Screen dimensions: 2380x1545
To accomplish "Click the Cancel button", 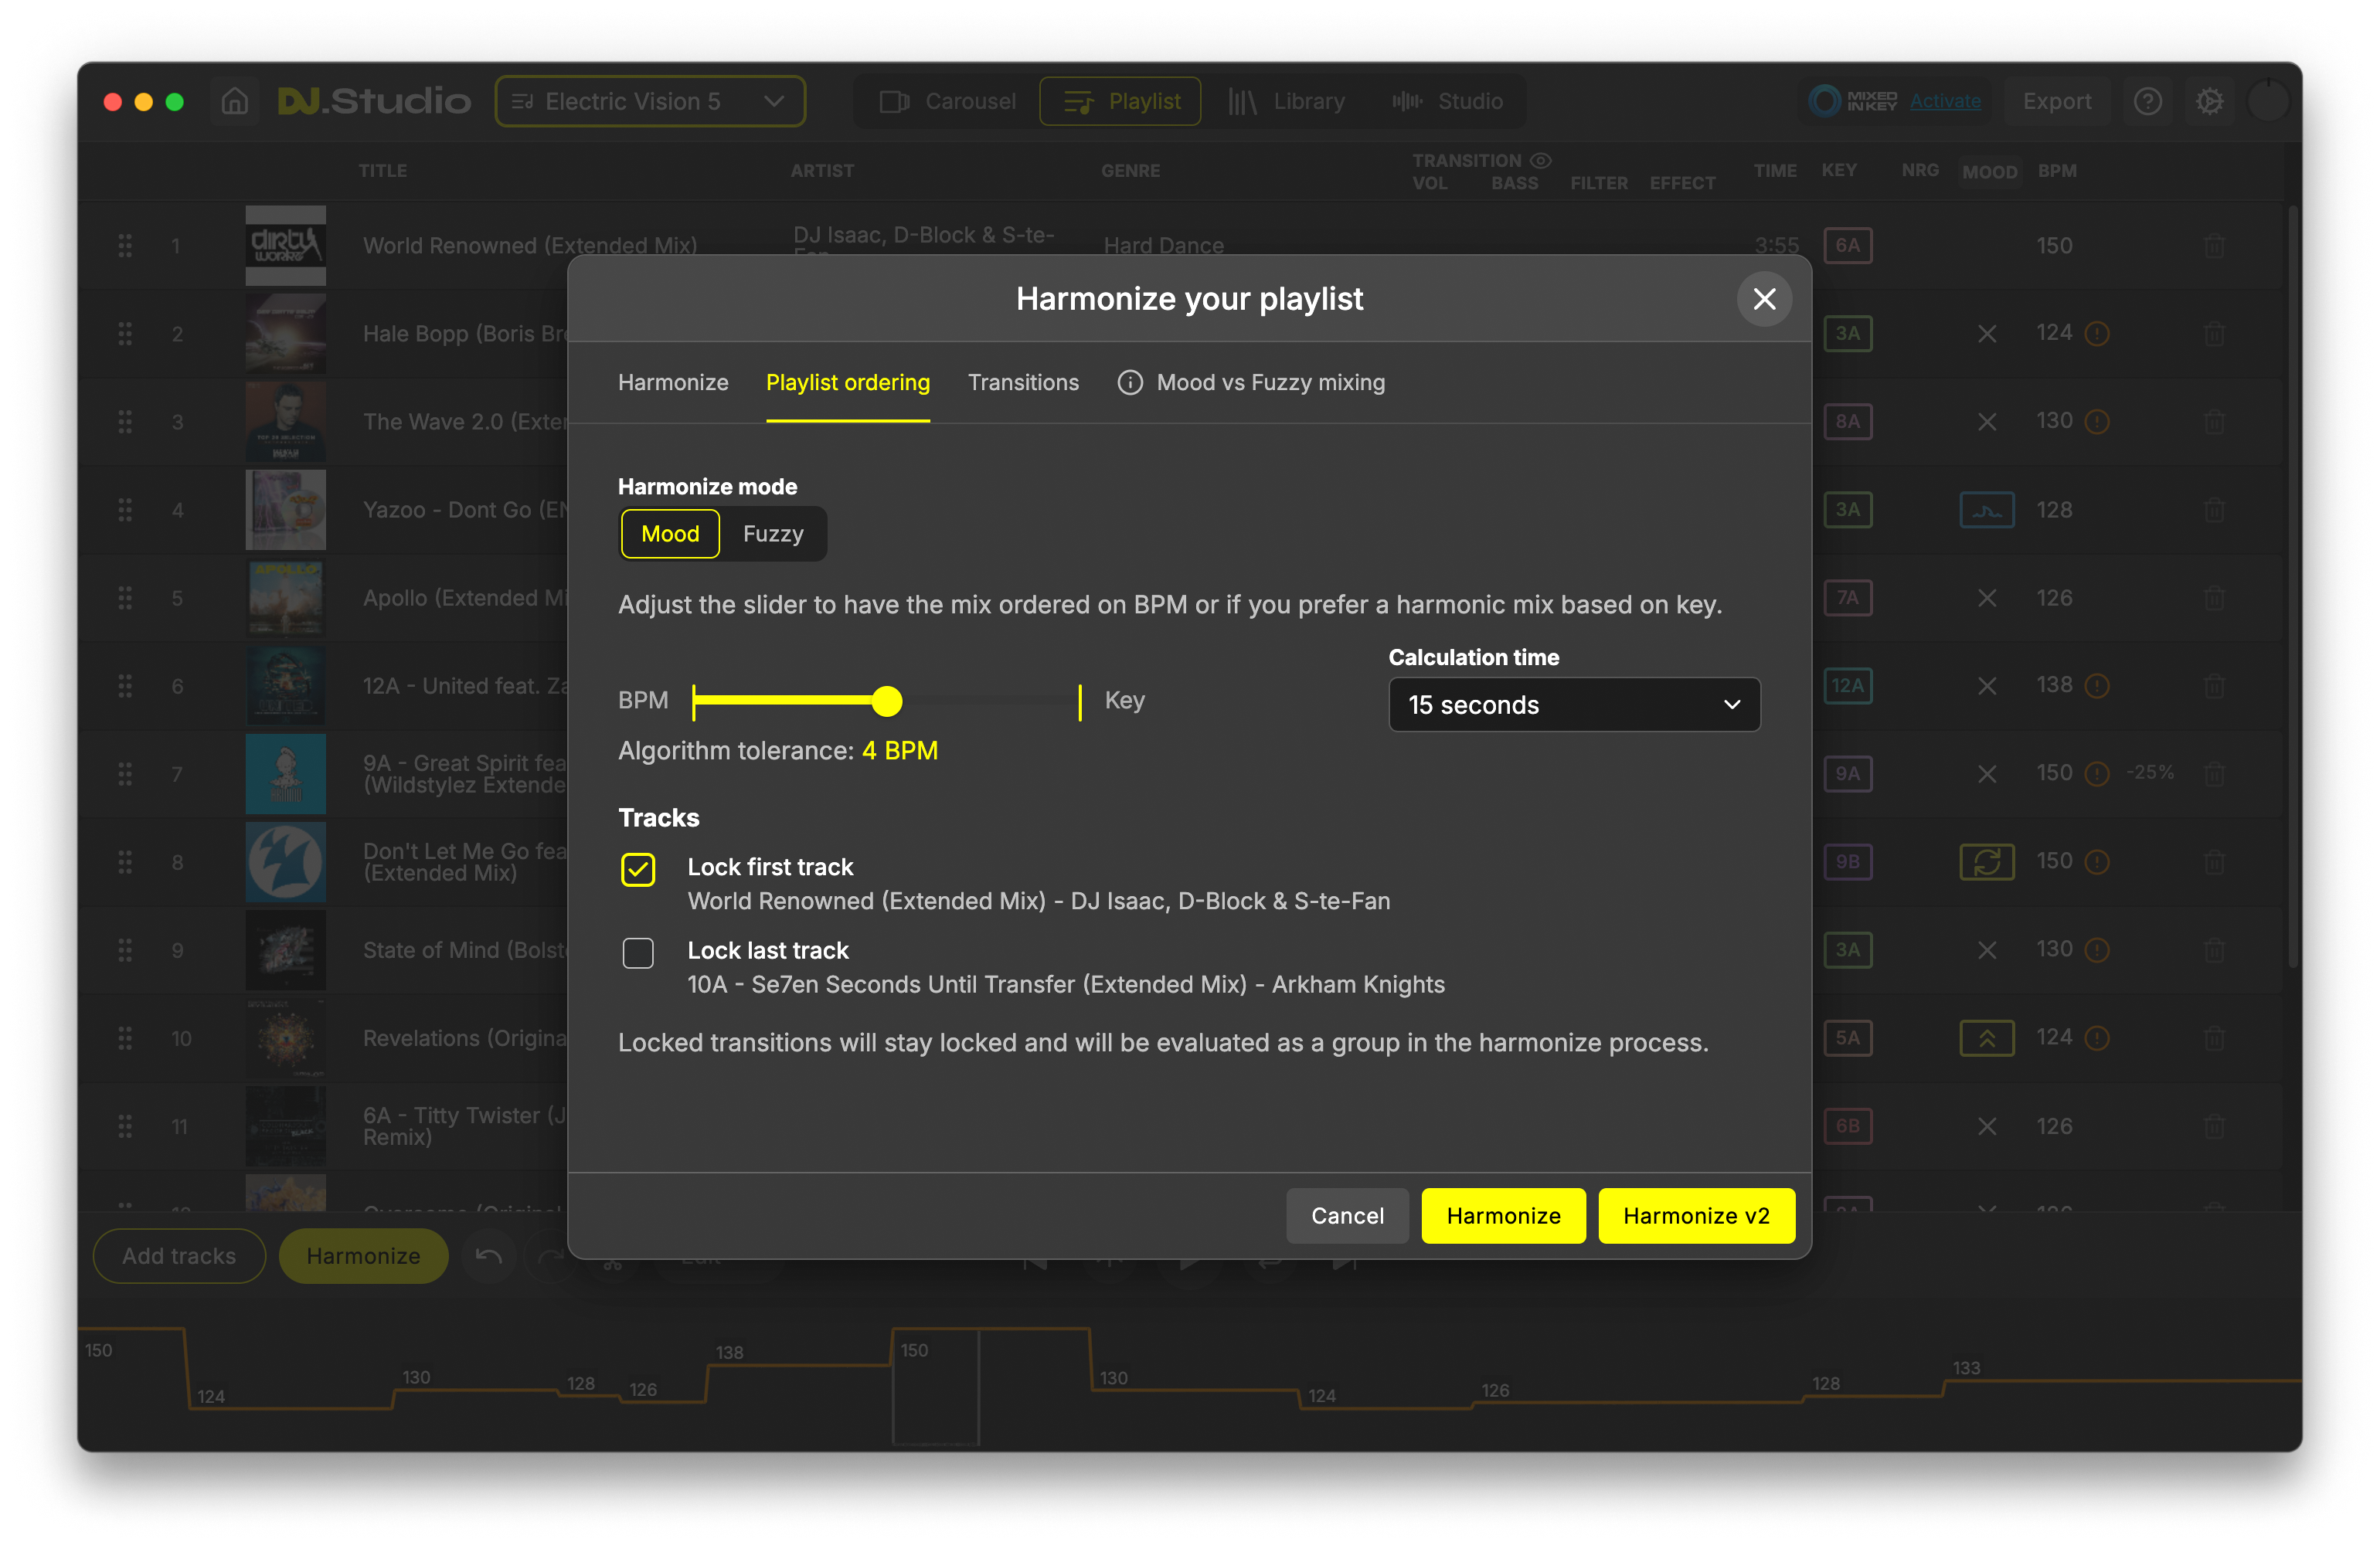I will point(1347,1216).
